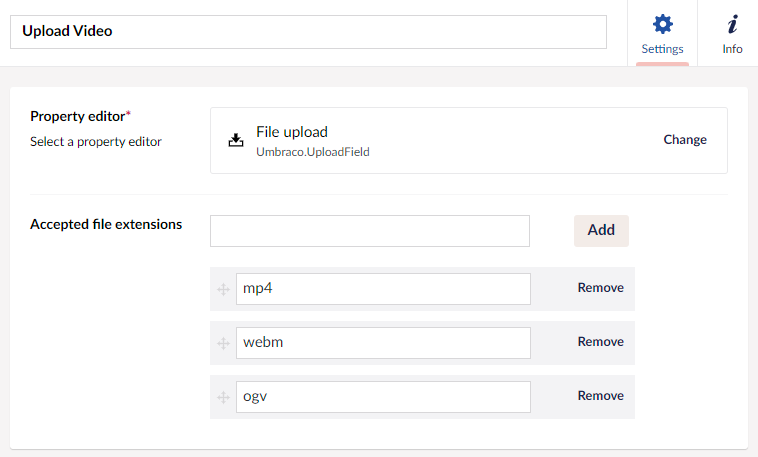Click the Settings gear icon

point(662,24)
